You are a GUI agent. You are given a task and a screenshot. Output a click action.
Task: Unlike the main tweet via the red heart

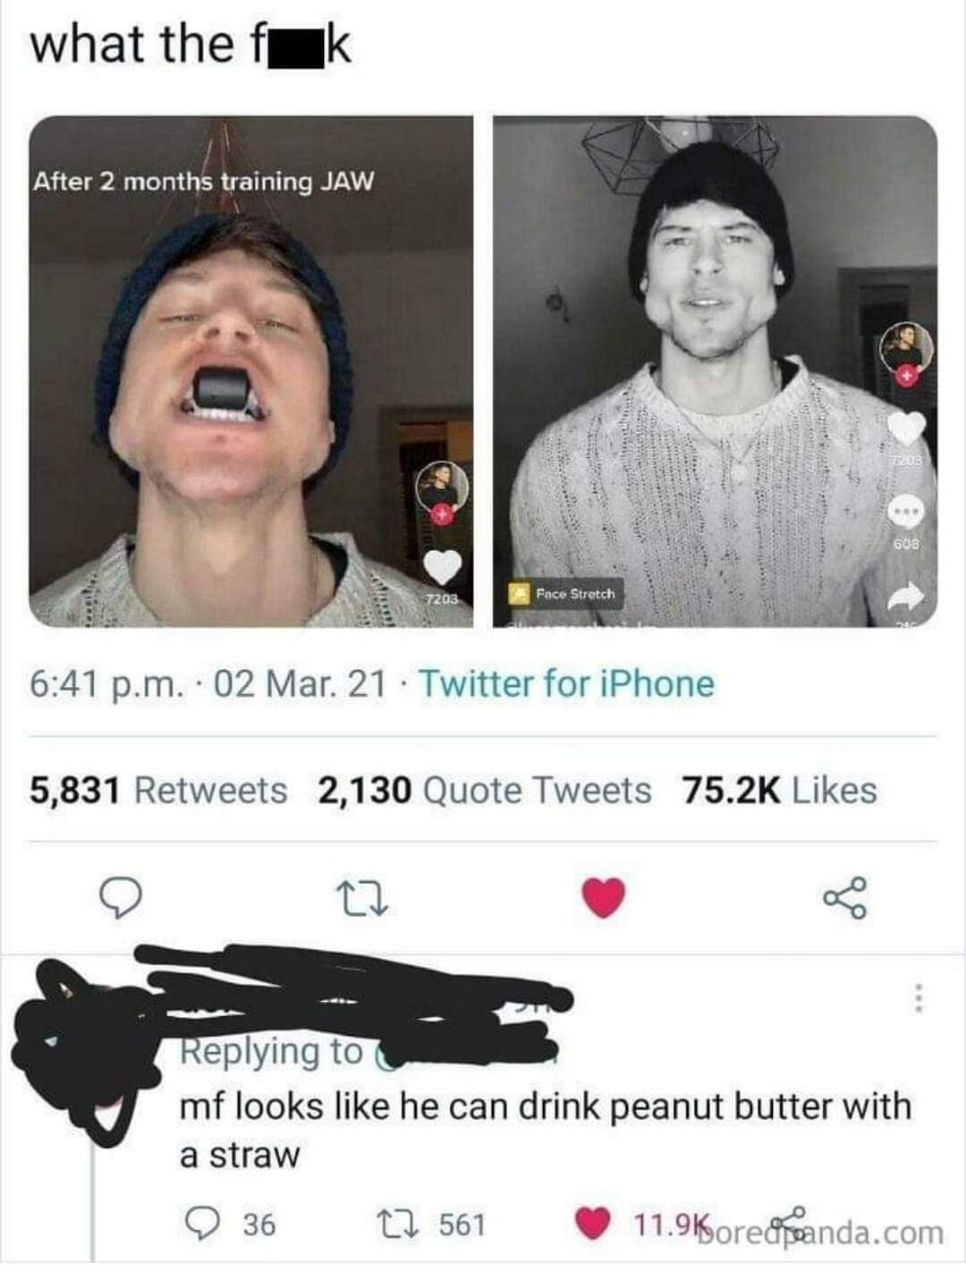click(603, 897)
